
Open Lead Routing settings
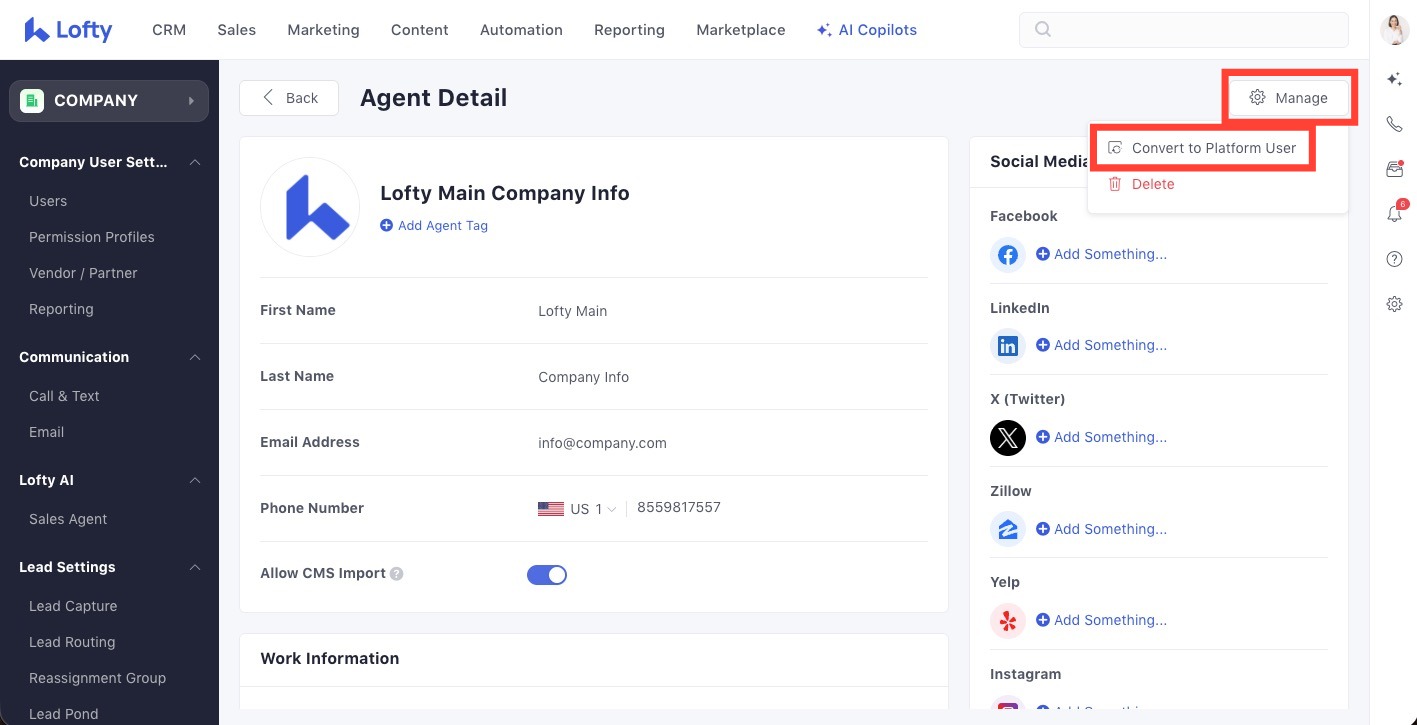72,642
